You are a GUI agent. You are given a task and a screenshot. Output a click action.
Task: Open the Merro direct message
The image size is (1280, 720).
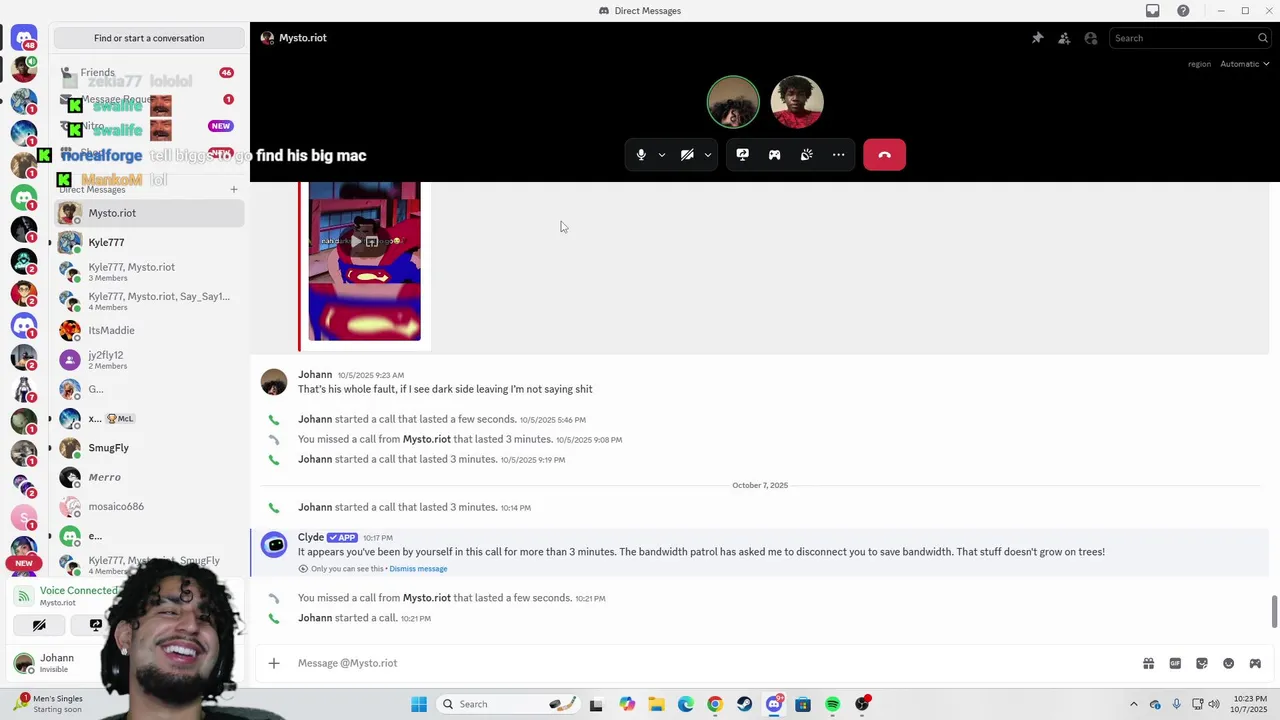tap(149, 477)
